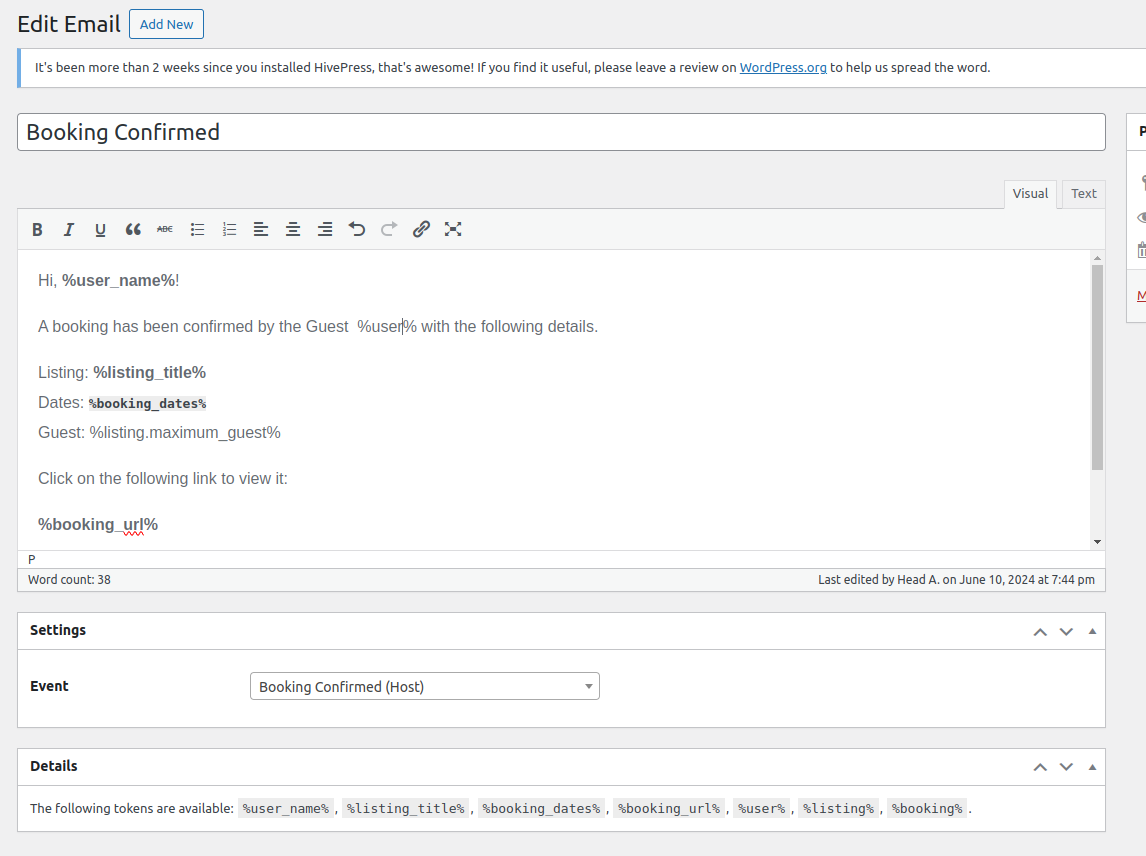The image size is (1146, 856).
Task: Click the %listing% token in Details
Action: point(838,808)
